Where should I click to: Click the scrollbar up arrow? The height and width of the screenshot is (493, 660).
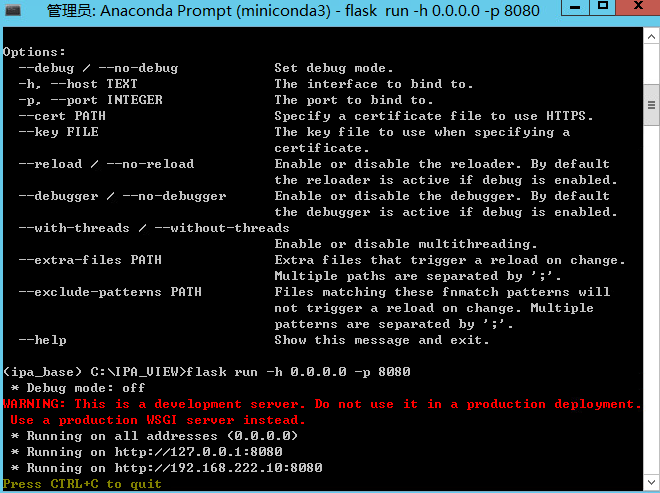click(x=651, y=37)
